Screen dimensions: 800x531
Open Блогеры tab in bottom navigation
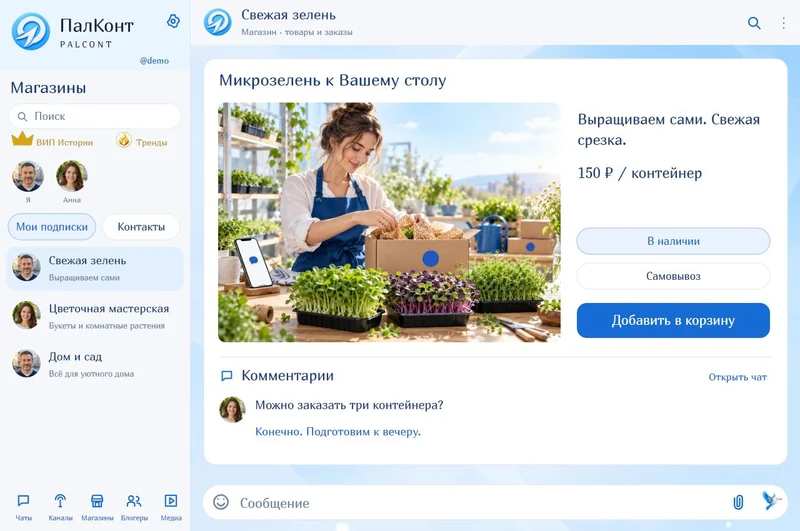tap(134, 507)
